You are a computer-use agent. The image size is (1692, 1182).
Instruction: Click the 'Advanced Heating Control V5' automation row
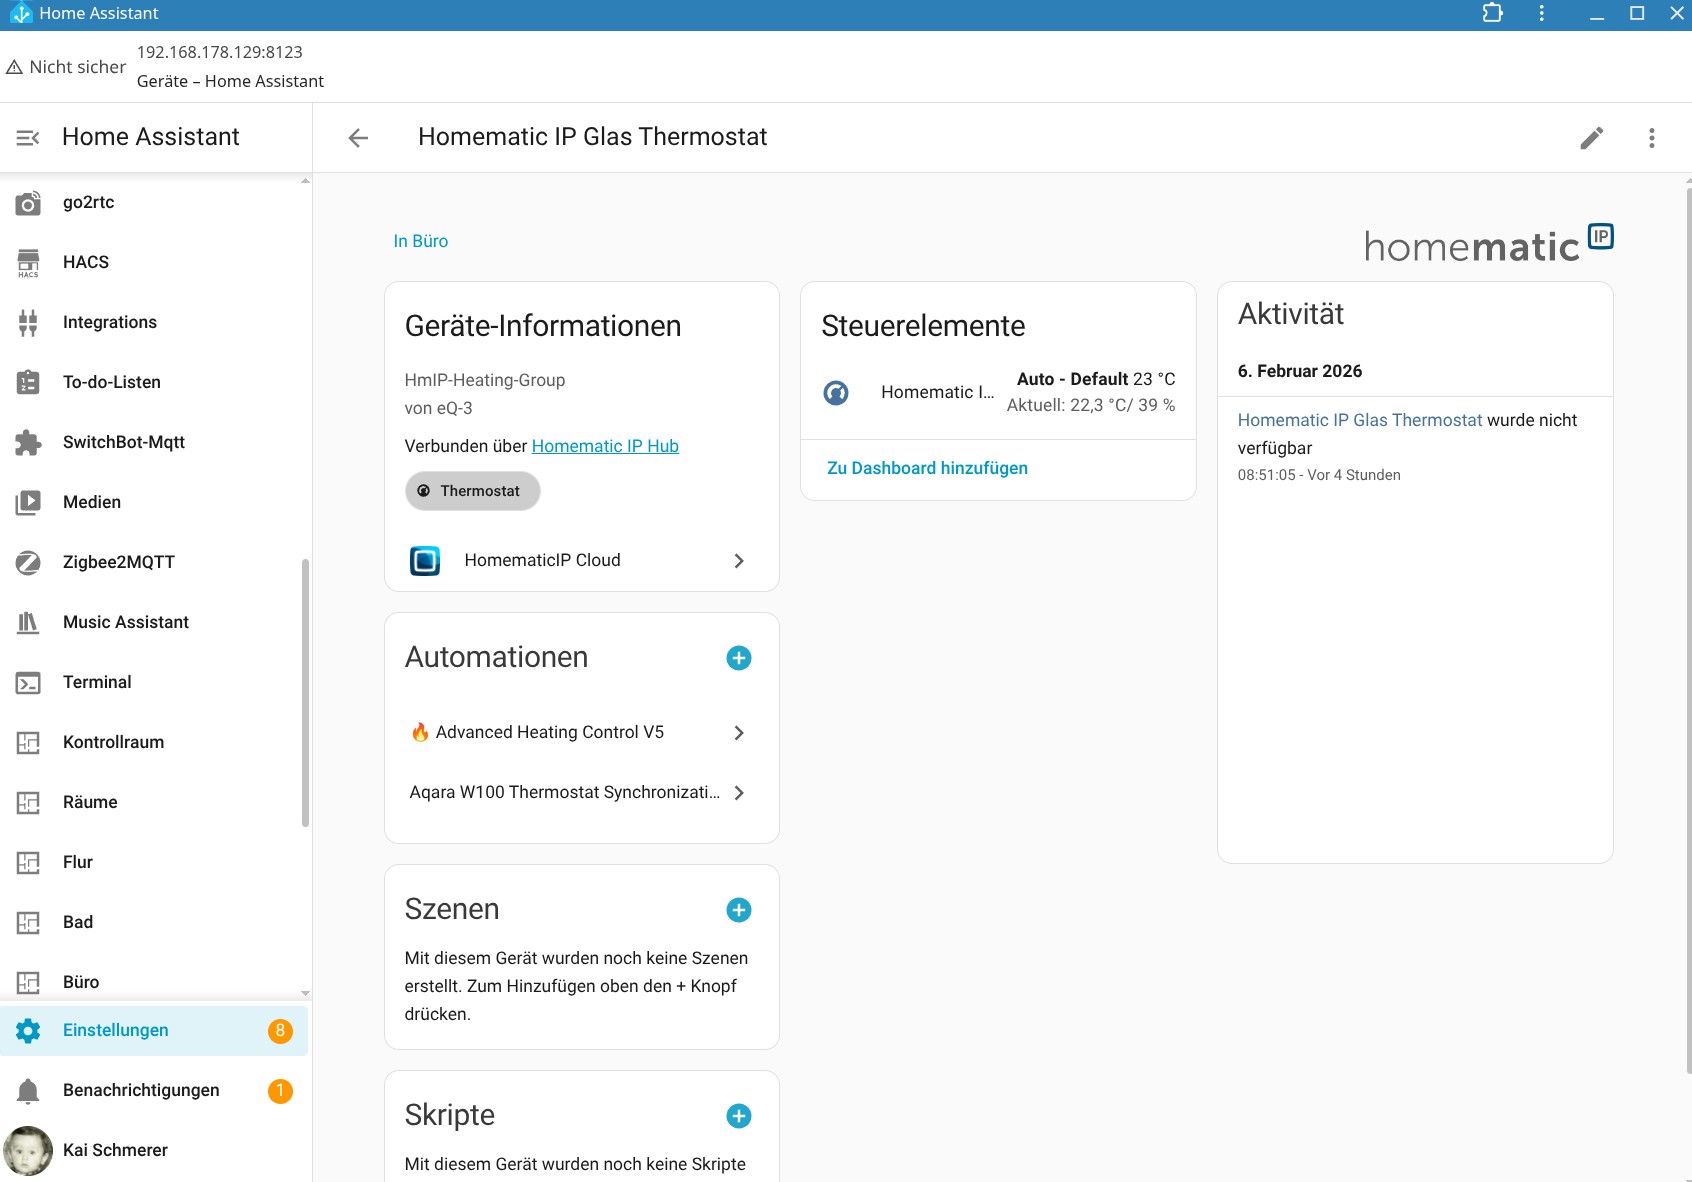(582, 733)
